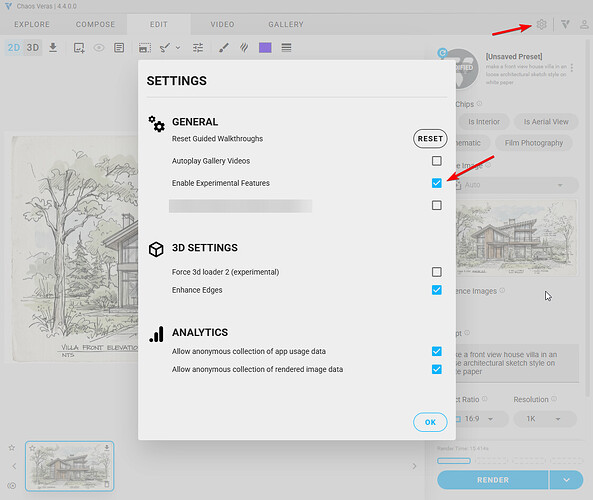
Task: Open the 1K resolution dropdown
Action: click(x=545, y=419)
